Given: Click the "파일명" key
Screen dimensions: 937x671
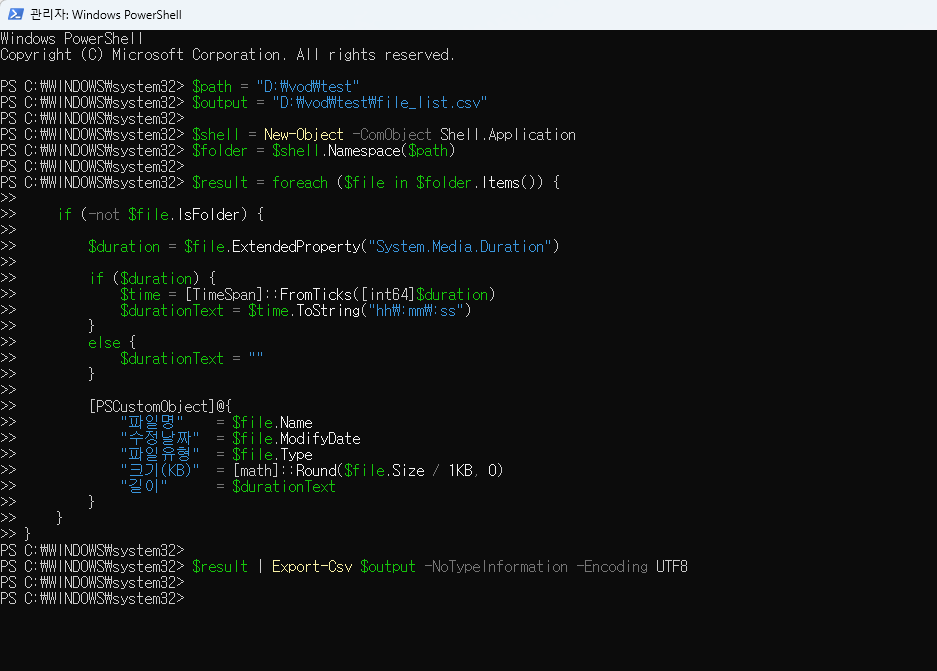Looking at the screenshot, I should 152,422.
